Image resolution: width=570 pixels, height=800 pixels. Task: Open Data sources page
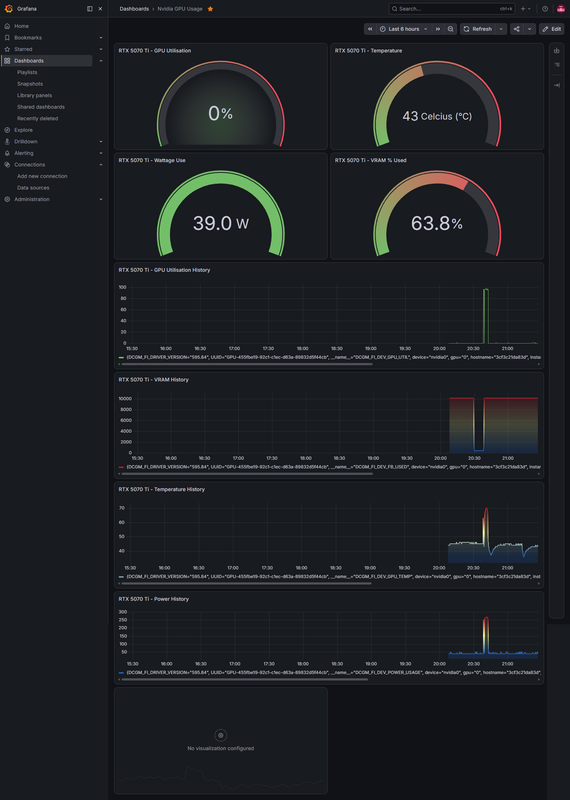coord(33,188)
